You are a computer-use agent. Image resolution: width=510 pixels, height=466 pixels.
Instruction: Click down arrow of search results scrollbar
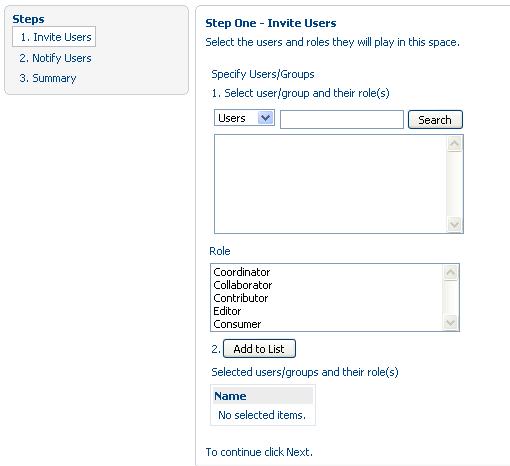pos(454,224)
